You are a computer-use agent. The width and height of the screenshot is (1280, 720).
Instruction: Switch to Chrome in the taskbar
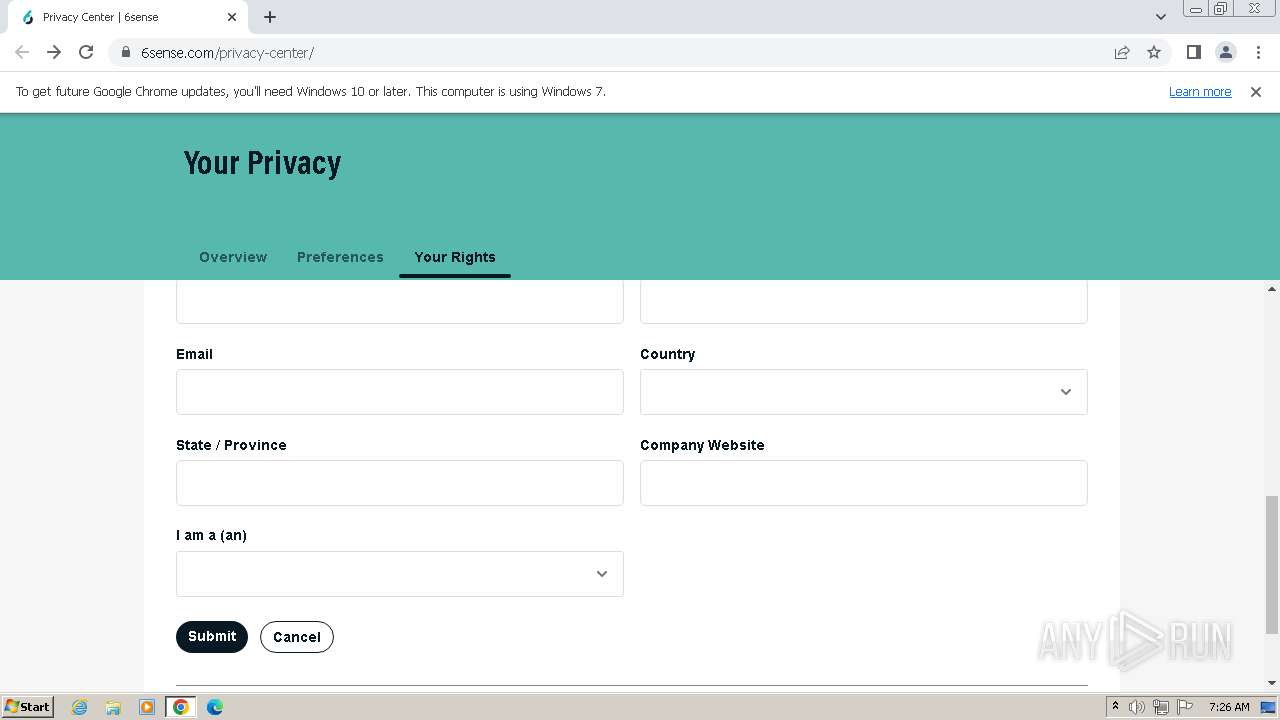click(181, 707)
